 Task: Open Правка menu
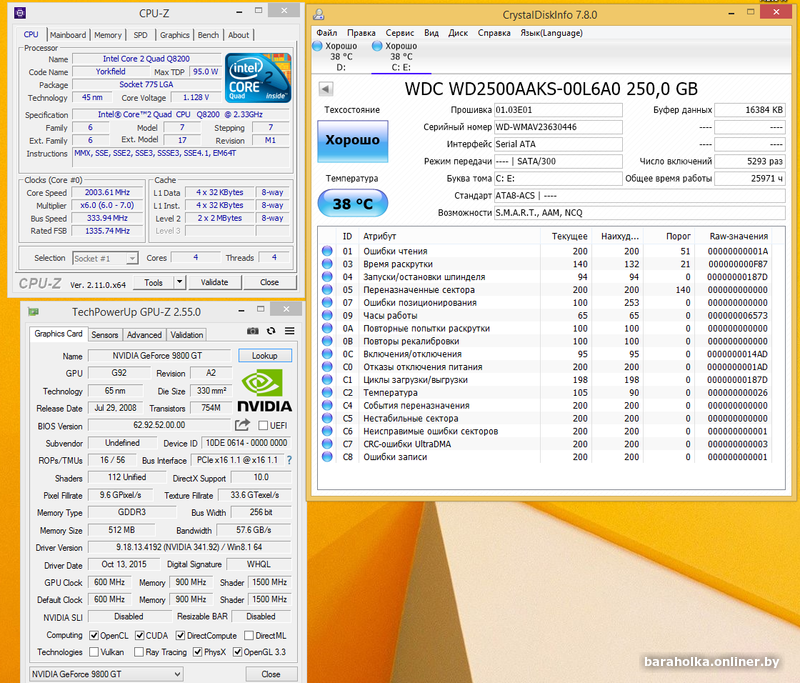(361, 33)
